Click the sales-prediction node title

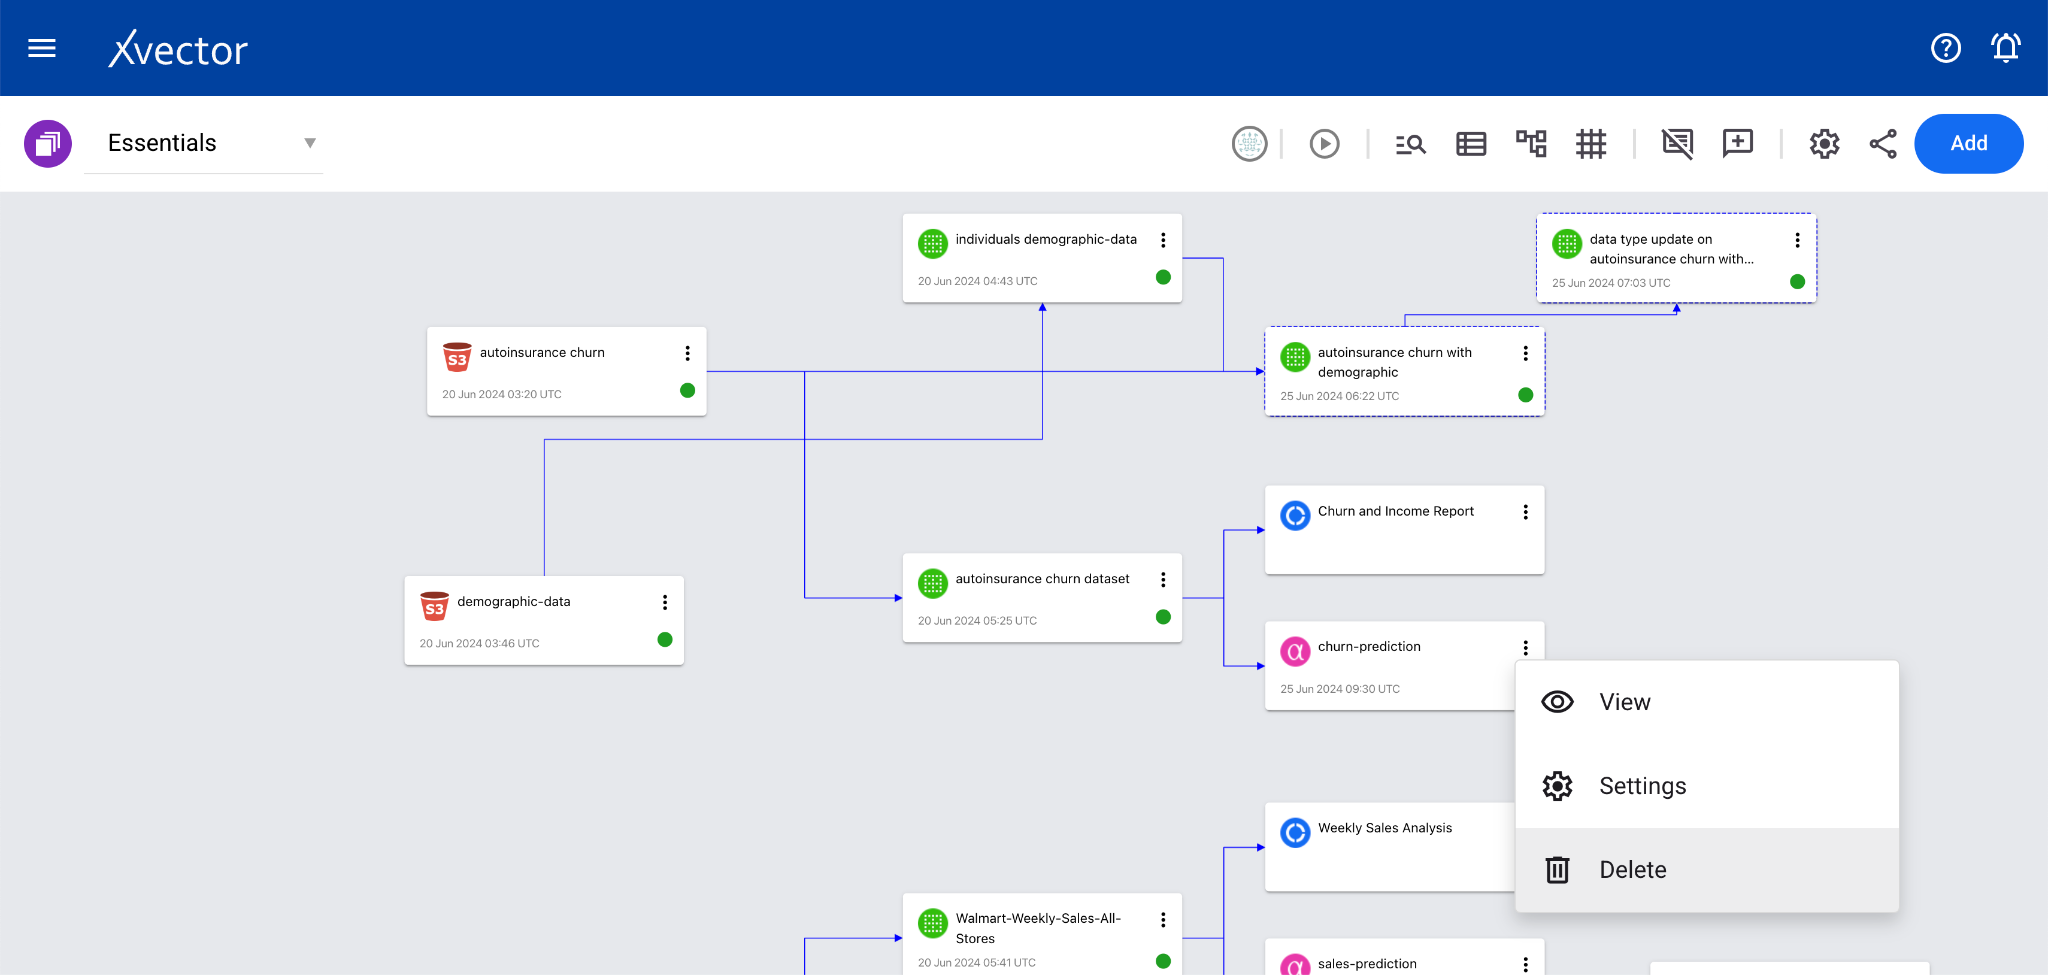(x=1367, y=964)
